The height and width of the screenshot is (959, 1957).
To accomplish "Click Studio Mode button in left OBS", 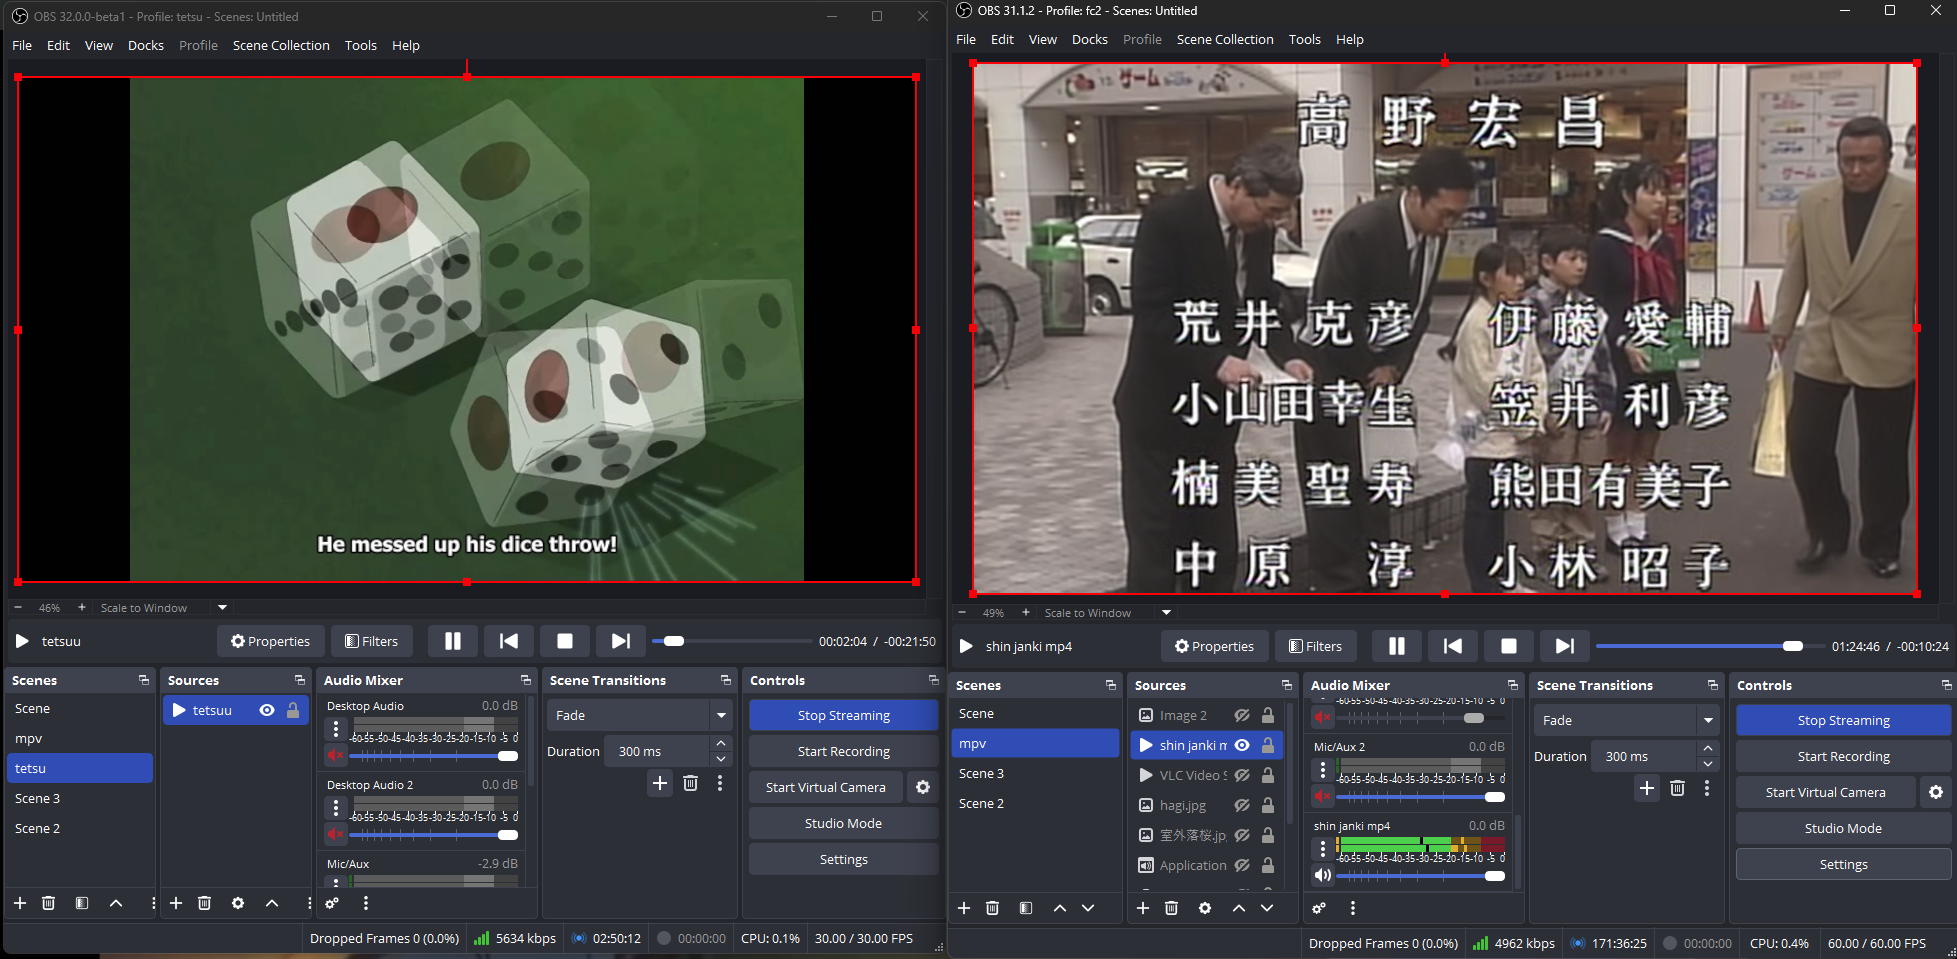I will 843,823.
